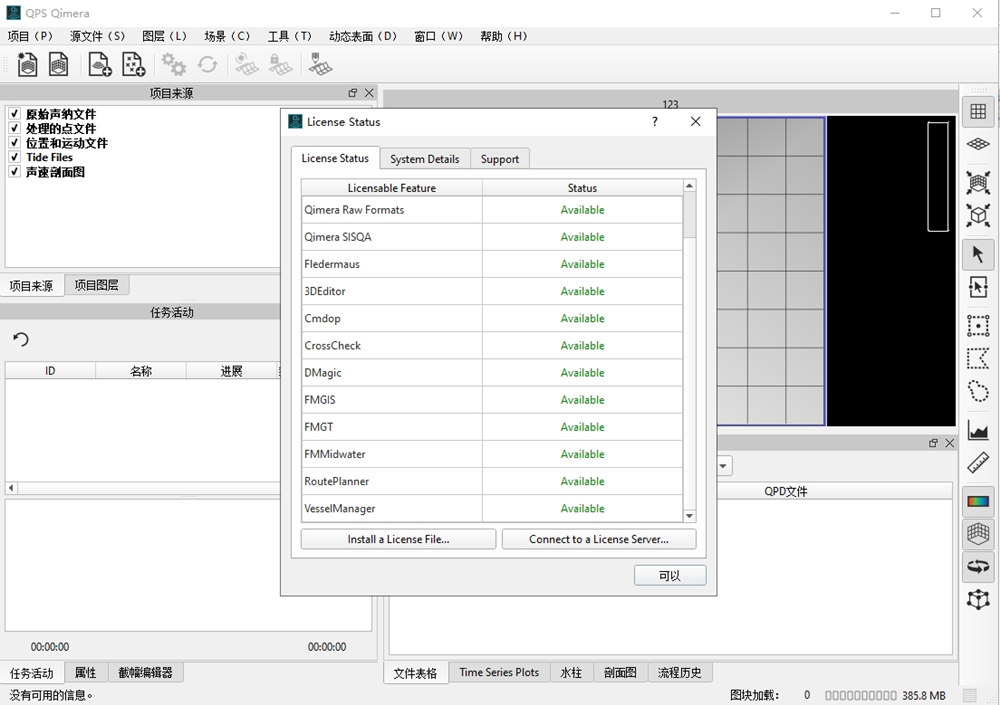
Task: Open the 源文件 (S) menu
Action: point(98,36)
